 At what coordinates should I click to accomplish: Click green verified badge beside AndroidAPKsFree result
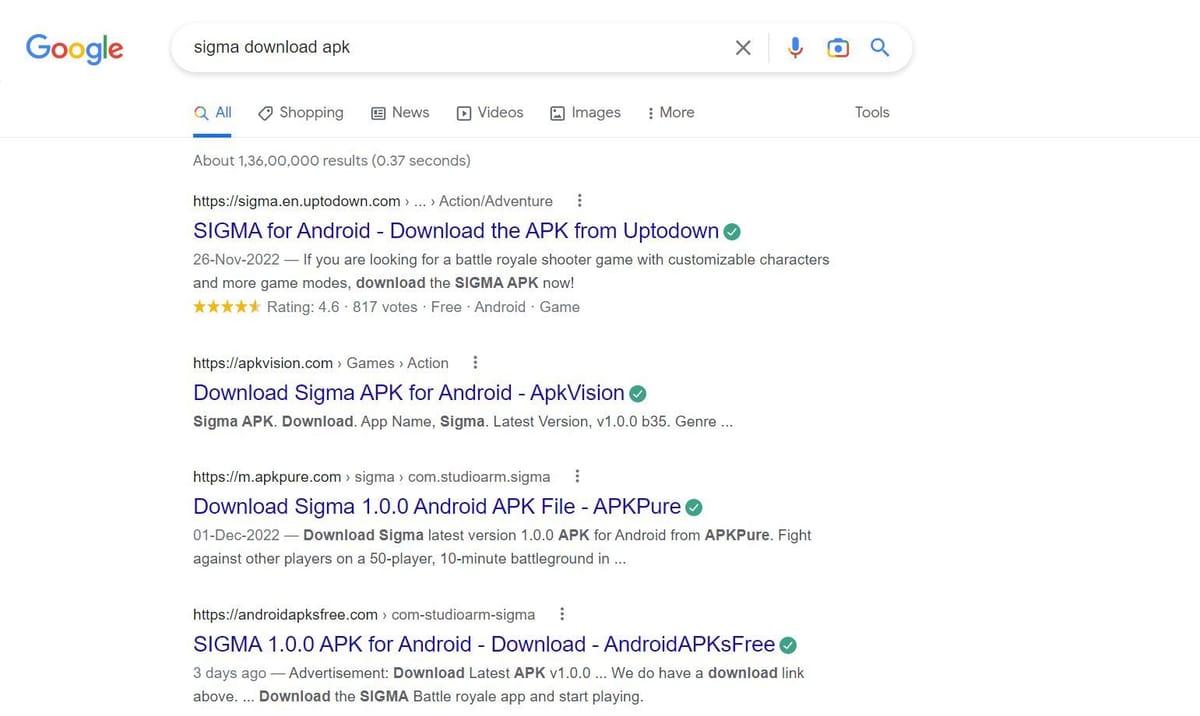tap(788, 645)
